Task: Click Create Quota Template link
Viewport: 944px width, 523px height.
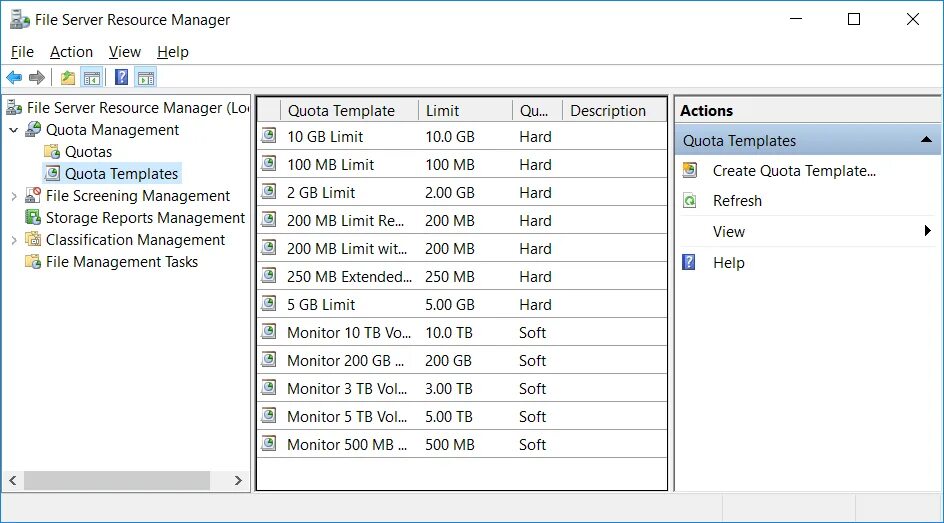Action: [794, 171]
